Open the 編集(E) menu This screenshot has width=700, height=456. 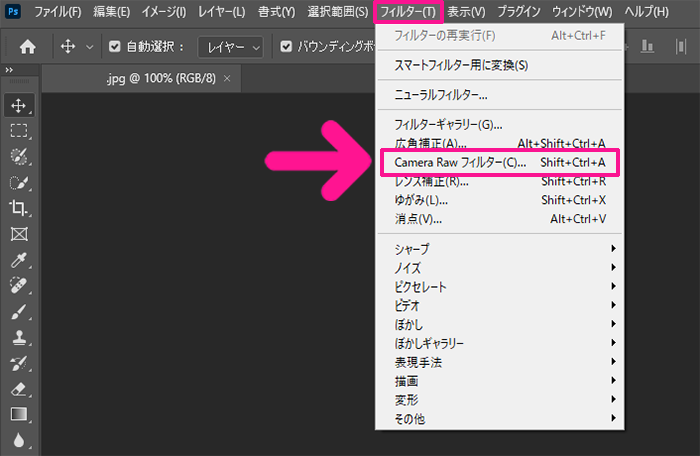click(x=112, y=12)
